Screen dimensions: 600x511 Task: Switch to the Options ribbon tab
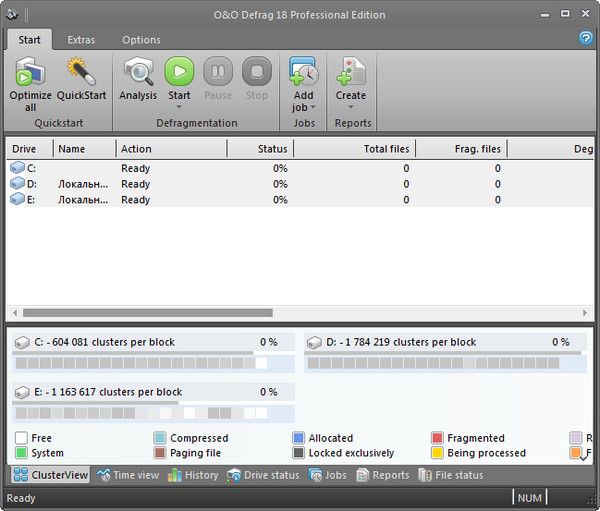coord(141,40)
